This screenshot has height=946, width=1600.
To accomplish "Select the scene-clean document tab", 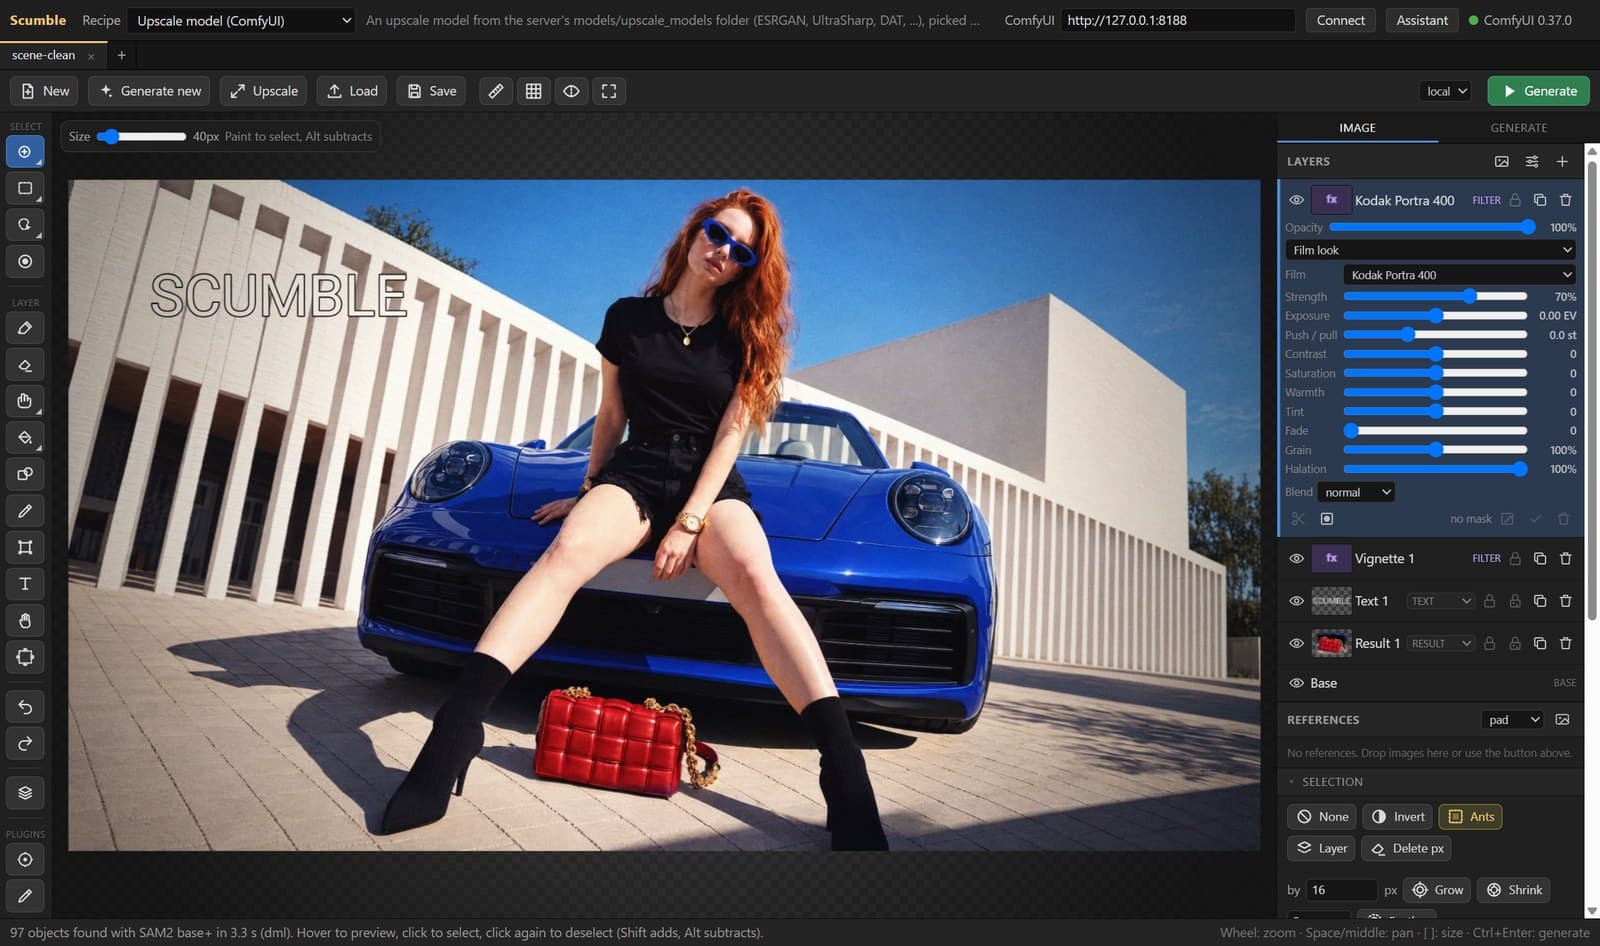I will [44, 55].
